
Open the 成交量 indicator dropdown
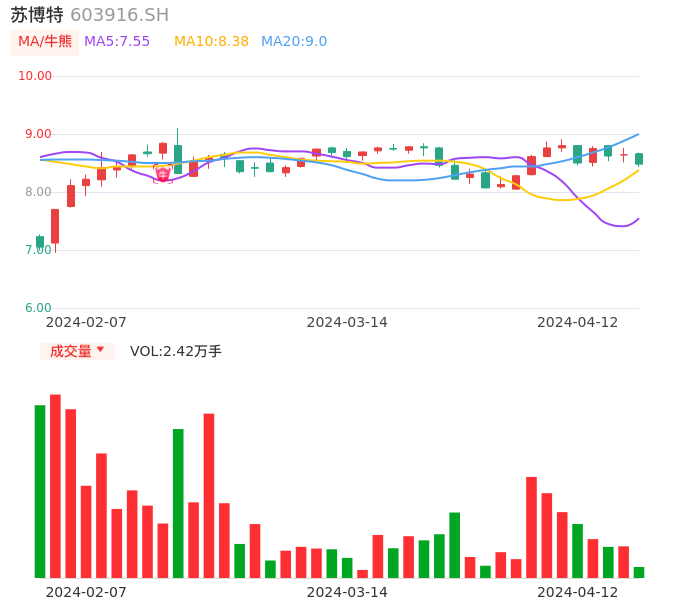pos(77,351)
